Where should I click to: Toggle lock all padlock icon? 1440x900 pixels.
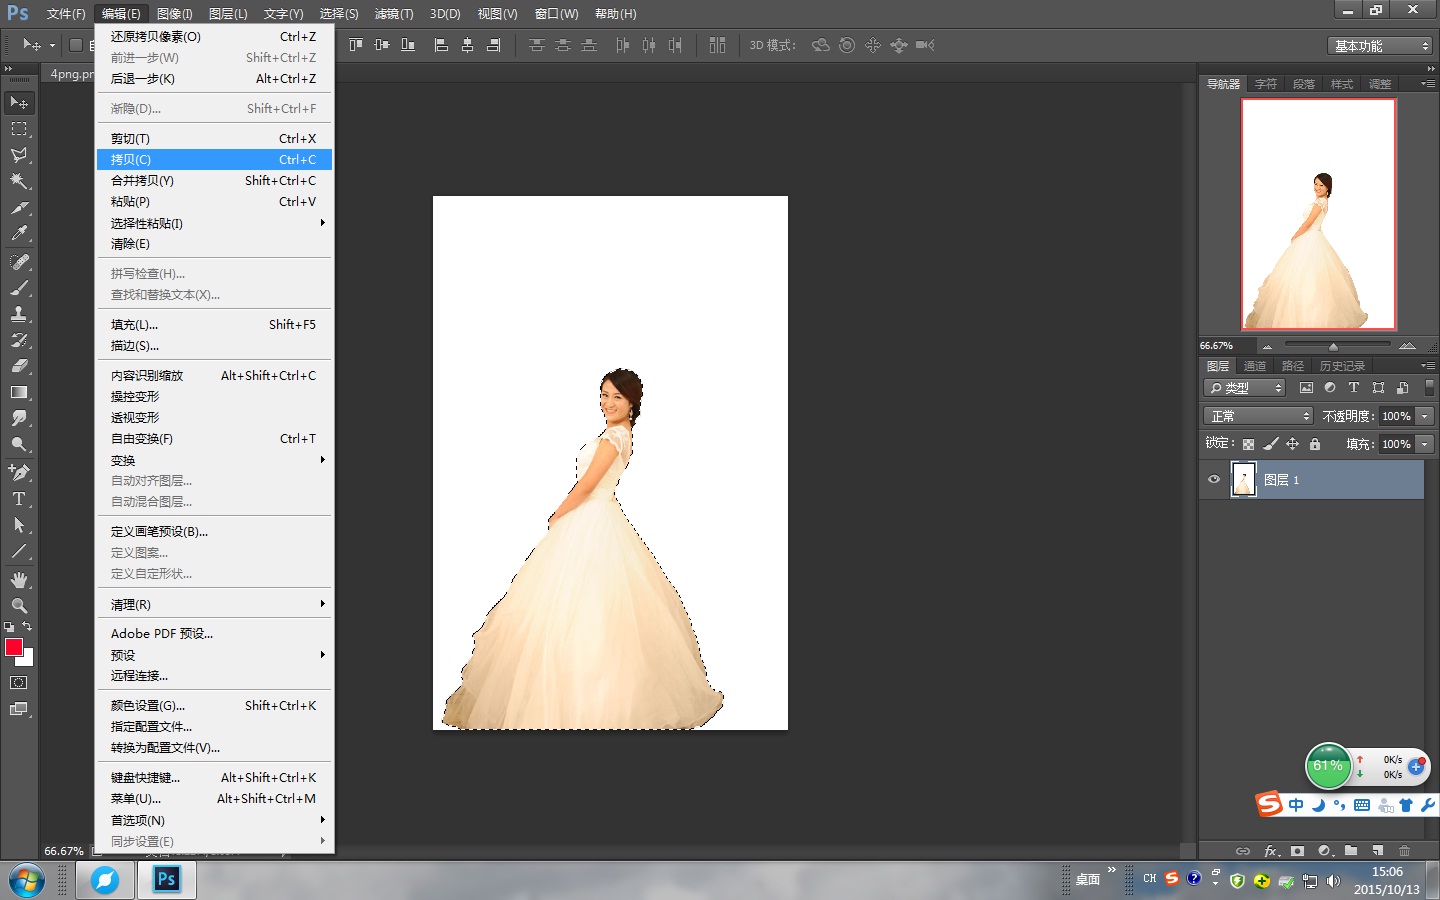pyautogui.click(x=1315, y=444)
